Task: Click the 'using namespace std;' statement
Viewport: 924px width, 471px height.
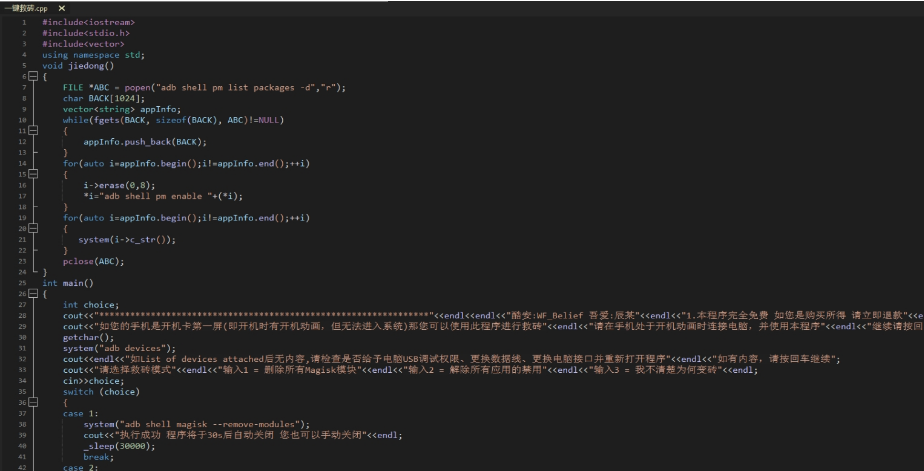Action: (92, 55)
